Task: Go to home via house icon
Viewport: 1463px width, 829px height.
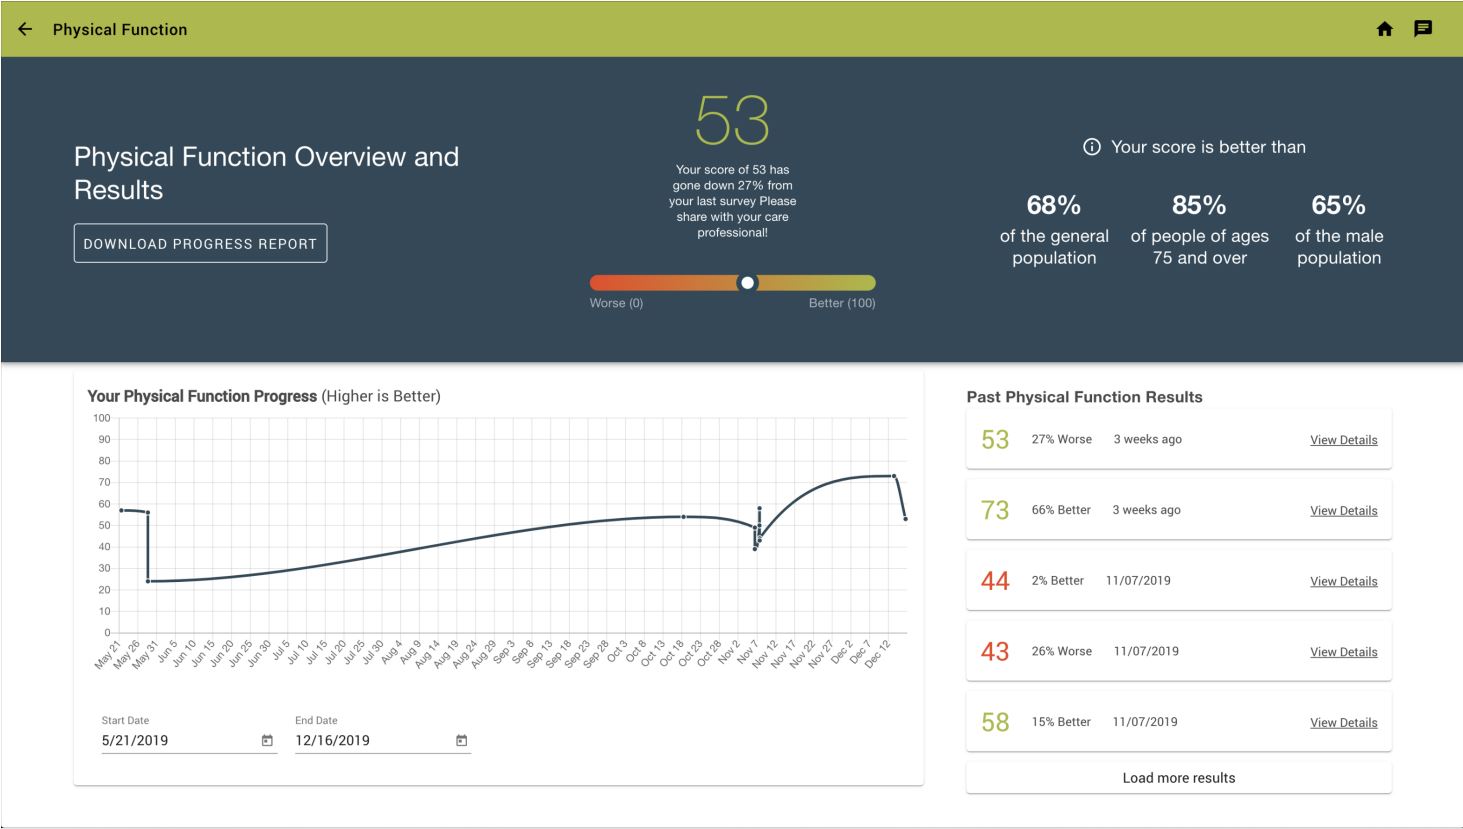Action: tap(1385, 29)
